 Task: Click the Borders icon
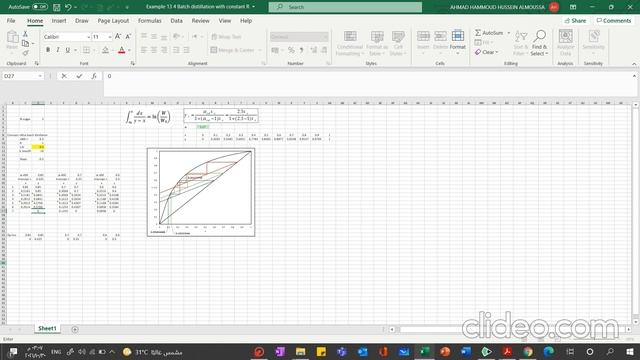pos(86,50)
